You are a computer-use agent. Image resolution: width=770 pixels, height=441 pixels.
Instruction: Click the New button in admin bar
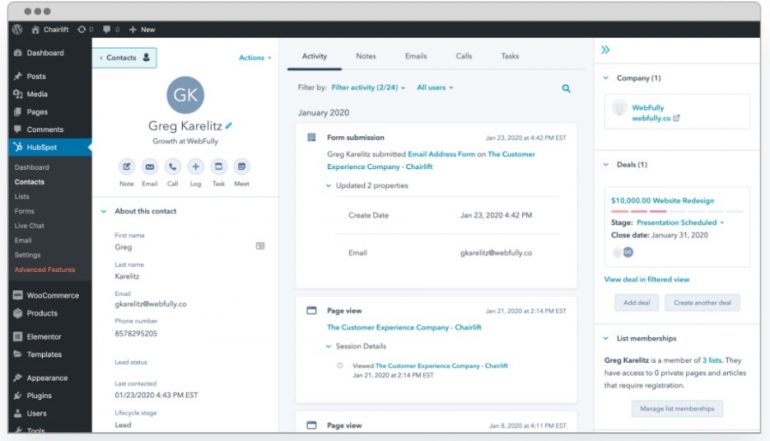pos(142,29)
